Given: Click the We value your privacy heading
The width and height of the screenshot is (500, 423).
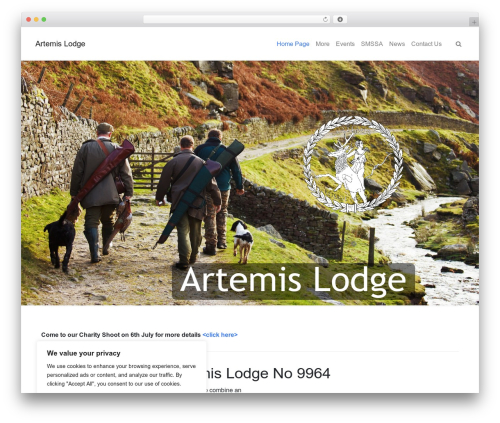Looking at the screenshot, I should pos(83,353).
